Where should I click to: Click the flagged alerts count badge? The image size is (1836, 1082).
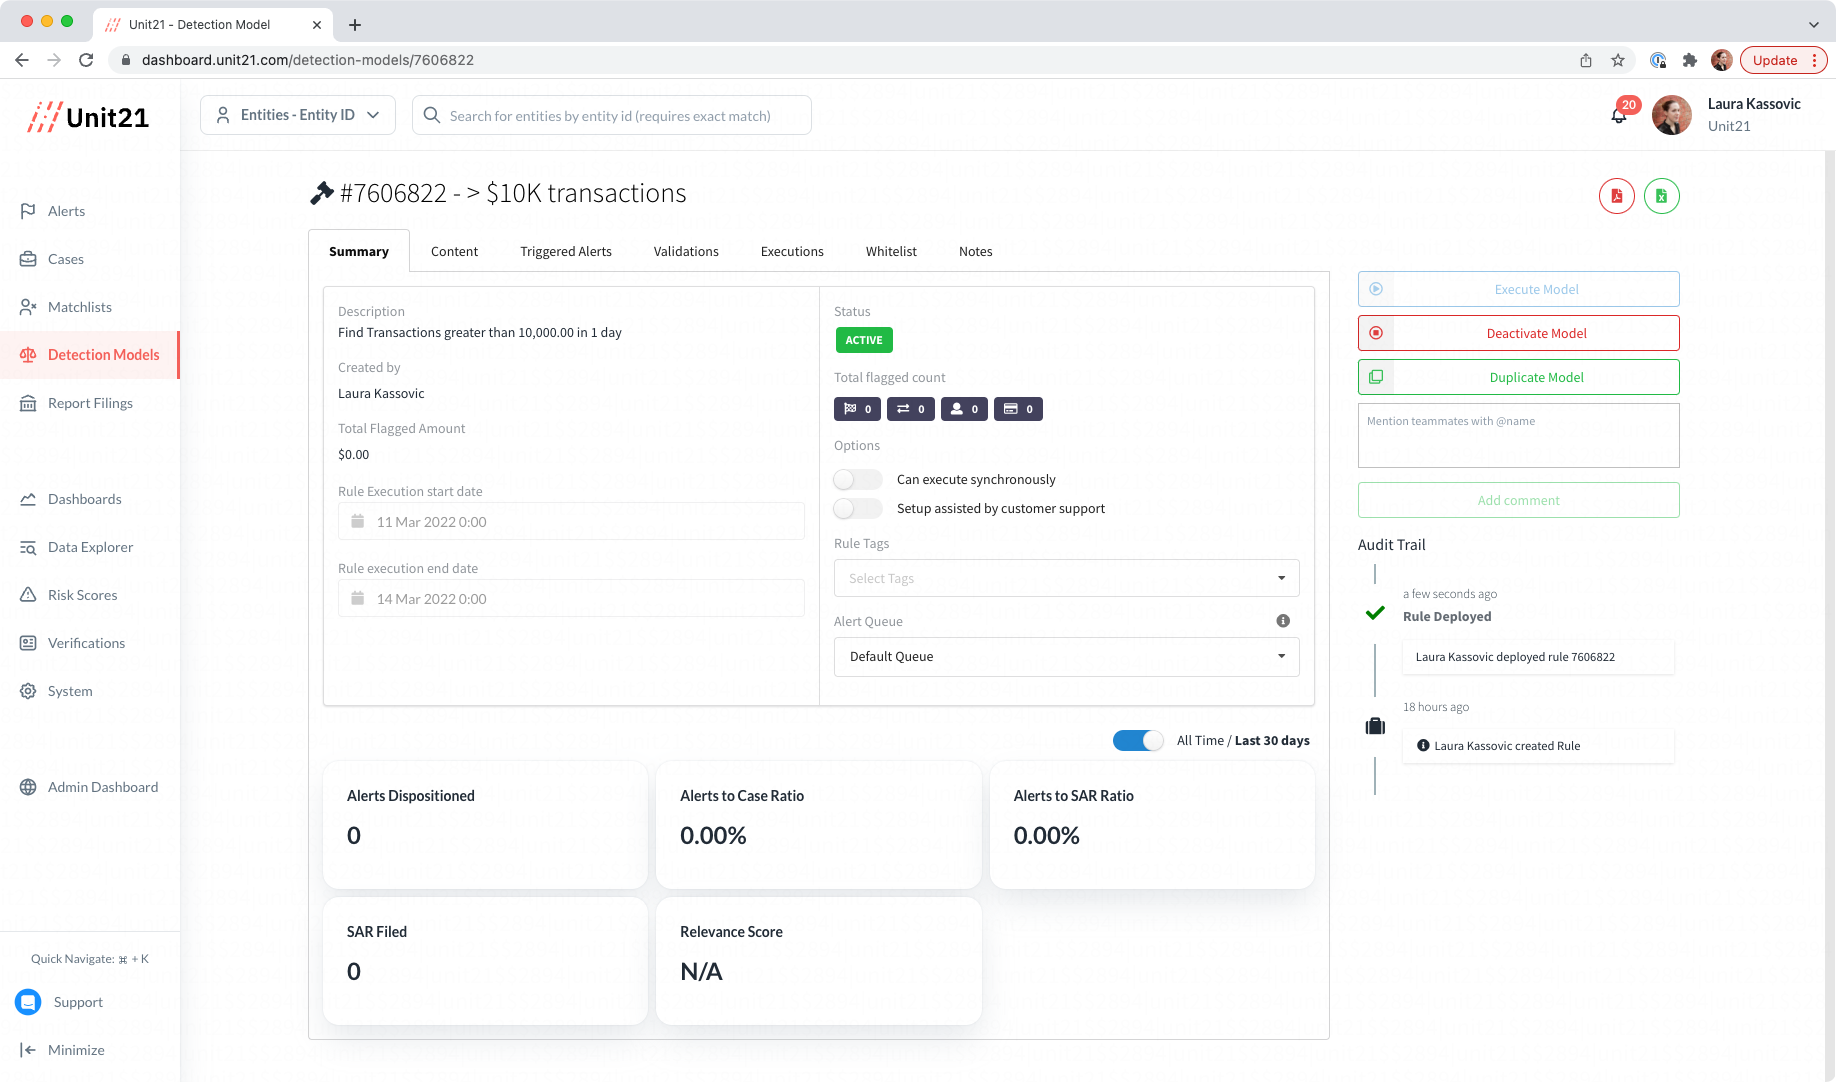(x=858, y=409)
